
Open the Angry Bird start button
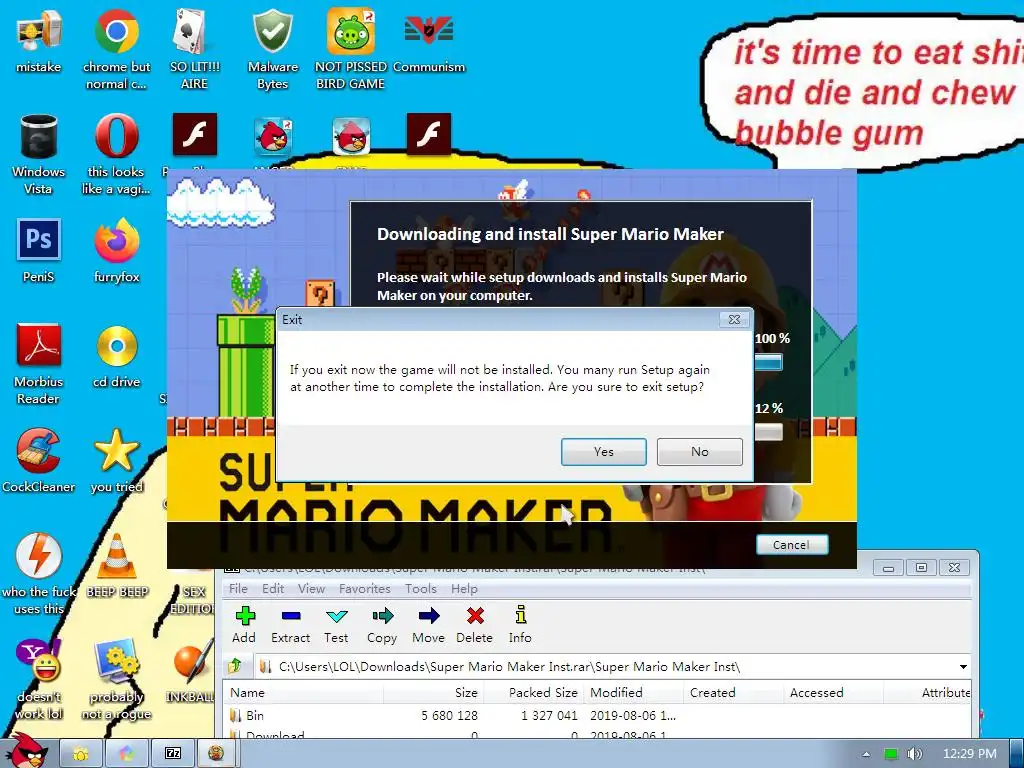tap(26, 751)
